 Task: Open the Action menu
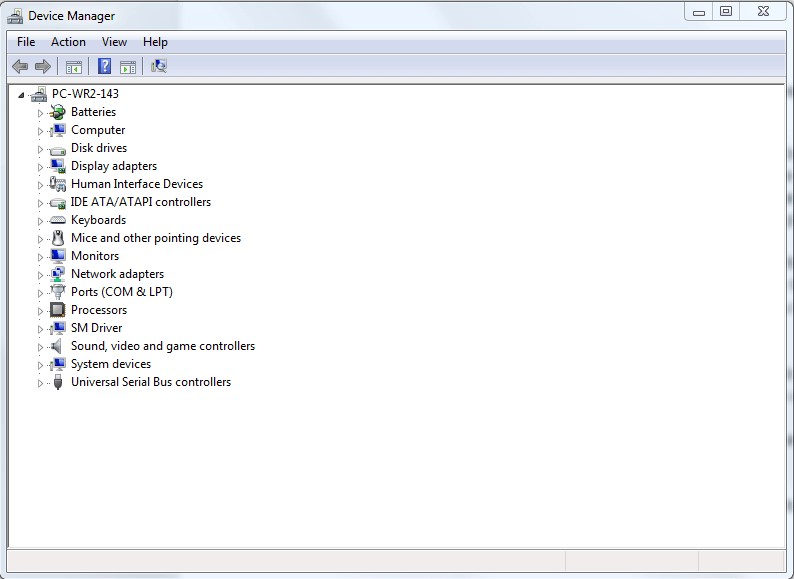pyautogui.click(x=68, y=42)
